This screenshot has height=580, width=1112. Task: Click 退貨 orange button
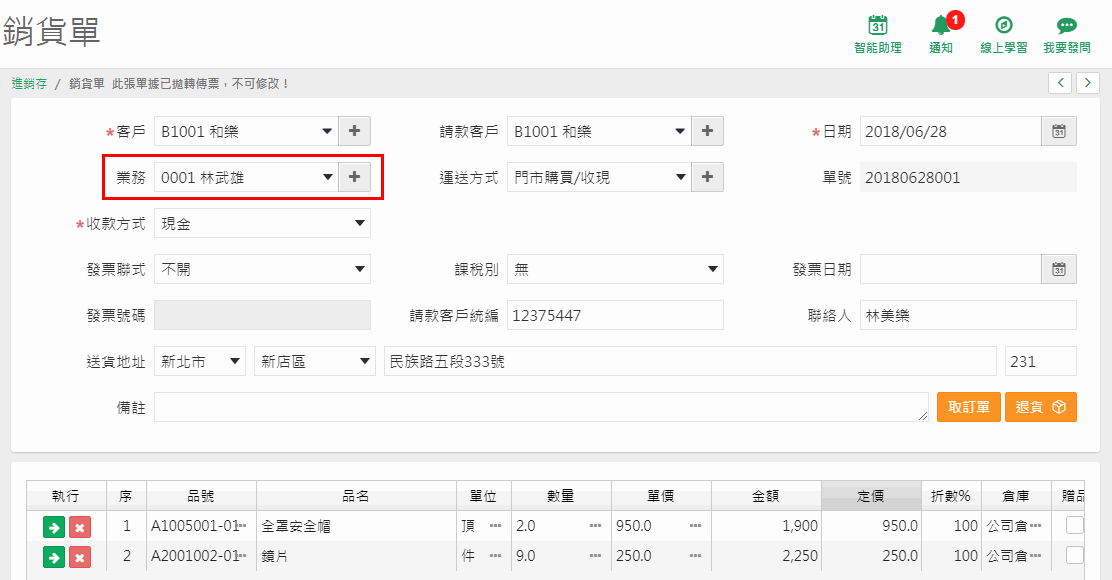1040,407
